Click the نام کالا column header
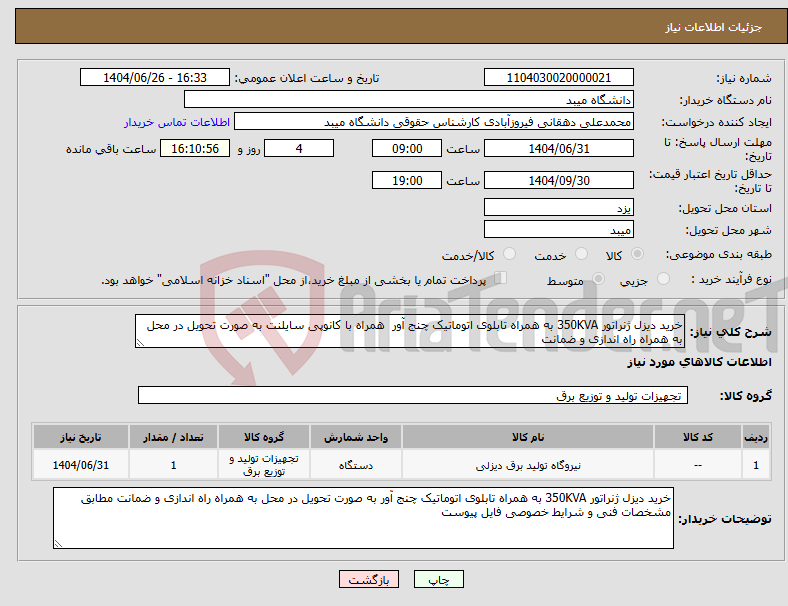This screenshot has width=788, height=606. [x=528, y=437]
